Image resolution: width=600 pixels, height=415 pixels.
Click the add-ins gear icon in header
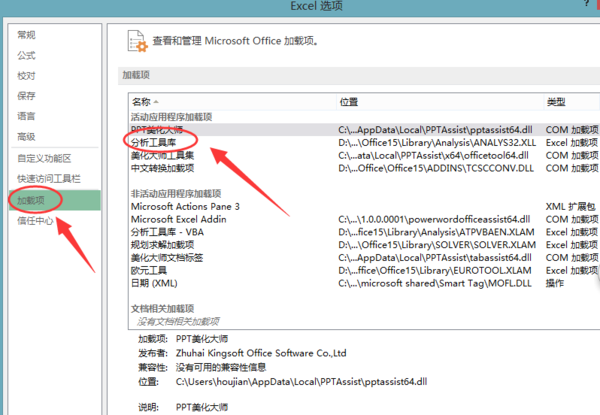coord(134,42)
